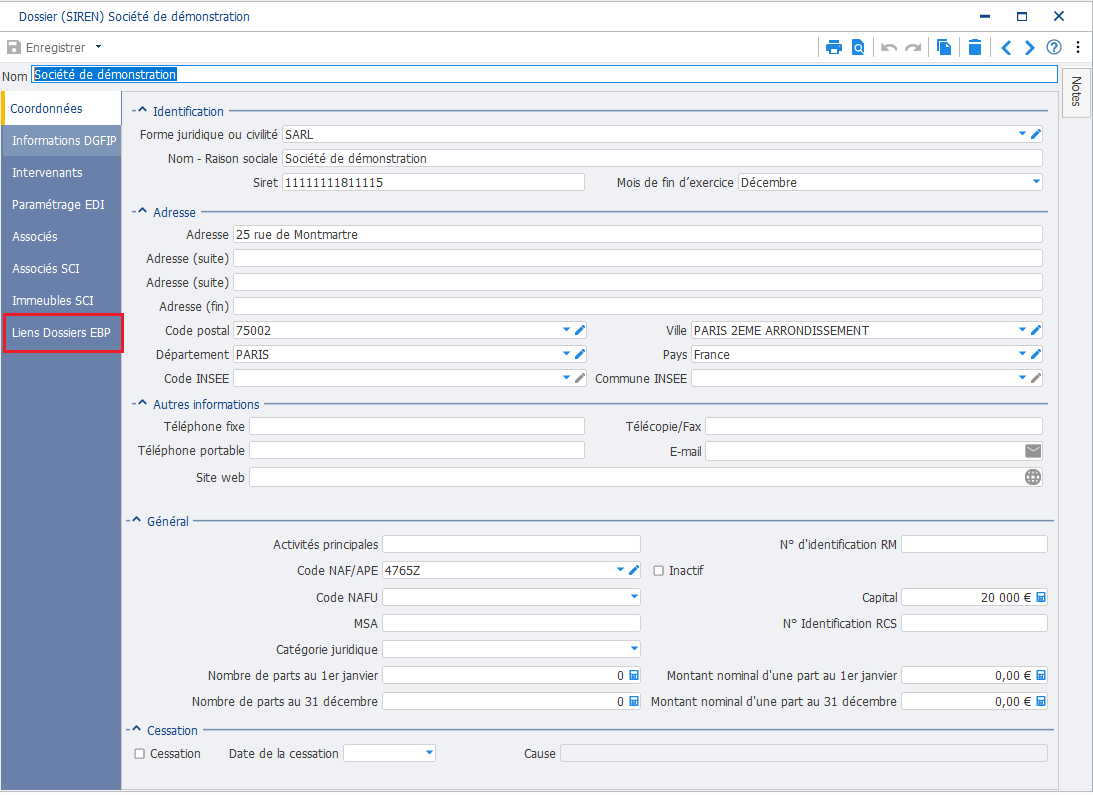Click into the Adresse field with 25 rue de Montmartre

[x=638, y=234]
